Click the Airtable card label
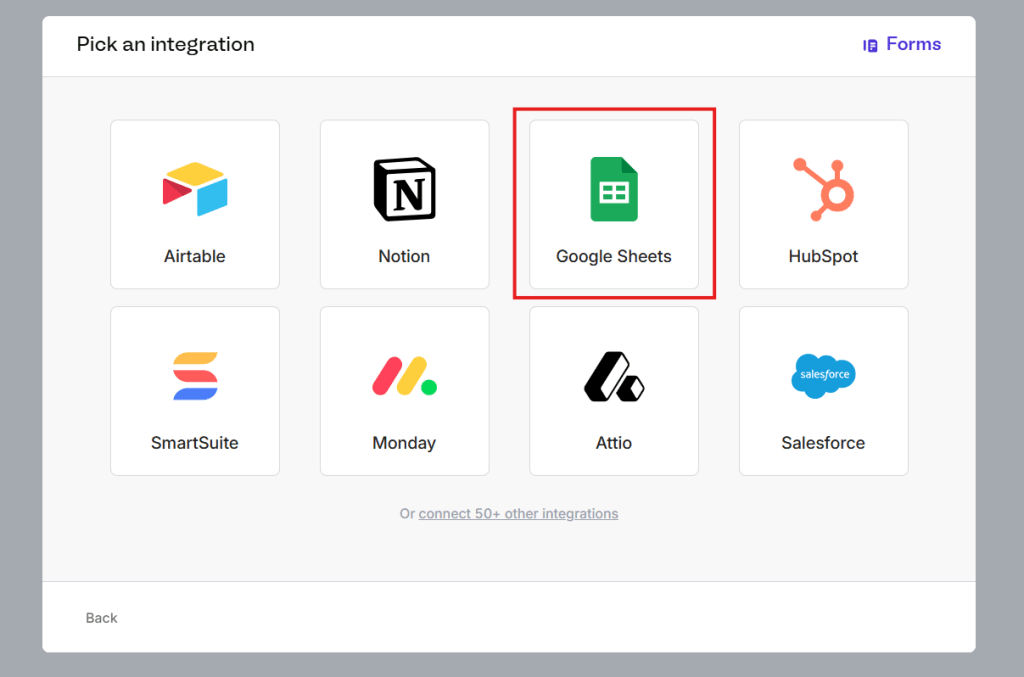This screenshot has width=1024, height=677. click(195, 256)
